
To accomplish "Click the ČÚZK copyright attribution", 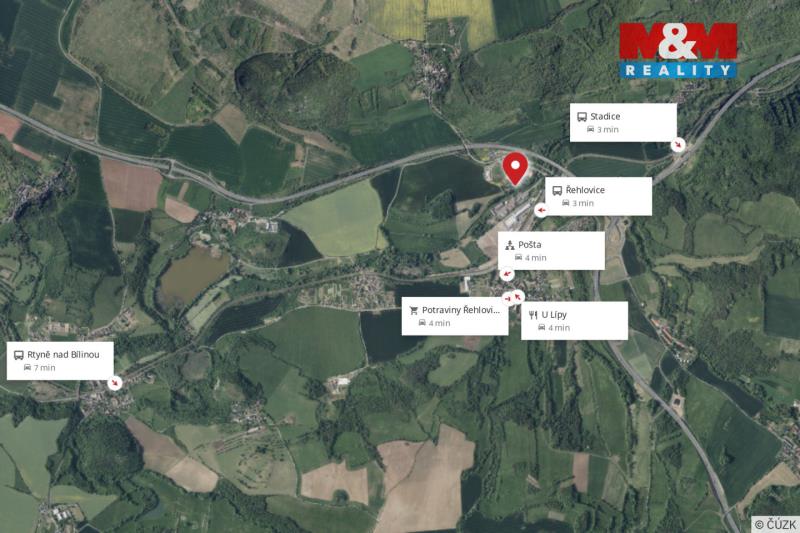I will (x=776, y=524).
